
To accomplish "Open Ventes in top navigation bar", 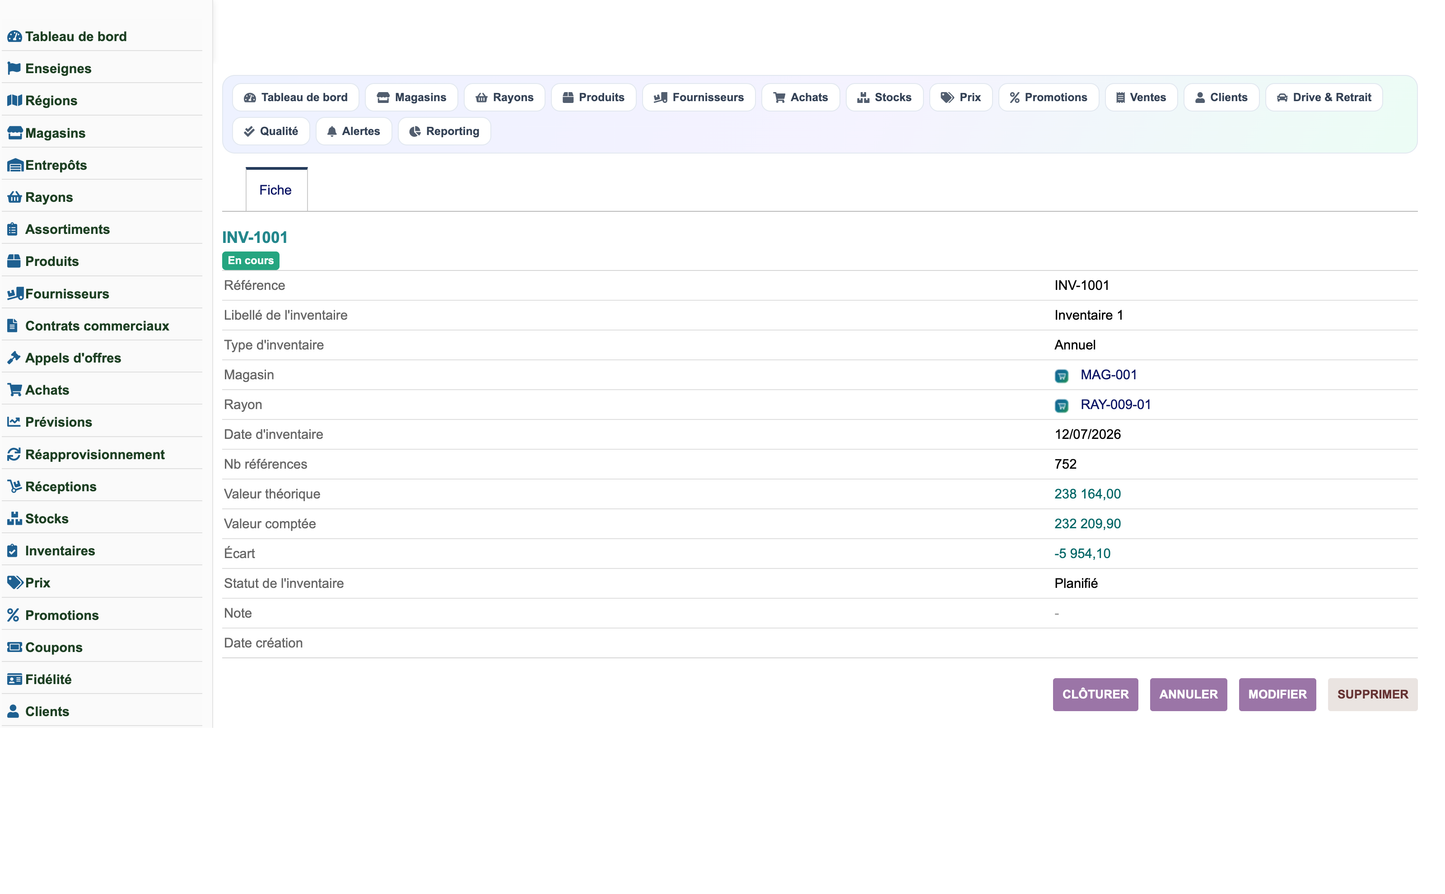I will click(1141, 97).
